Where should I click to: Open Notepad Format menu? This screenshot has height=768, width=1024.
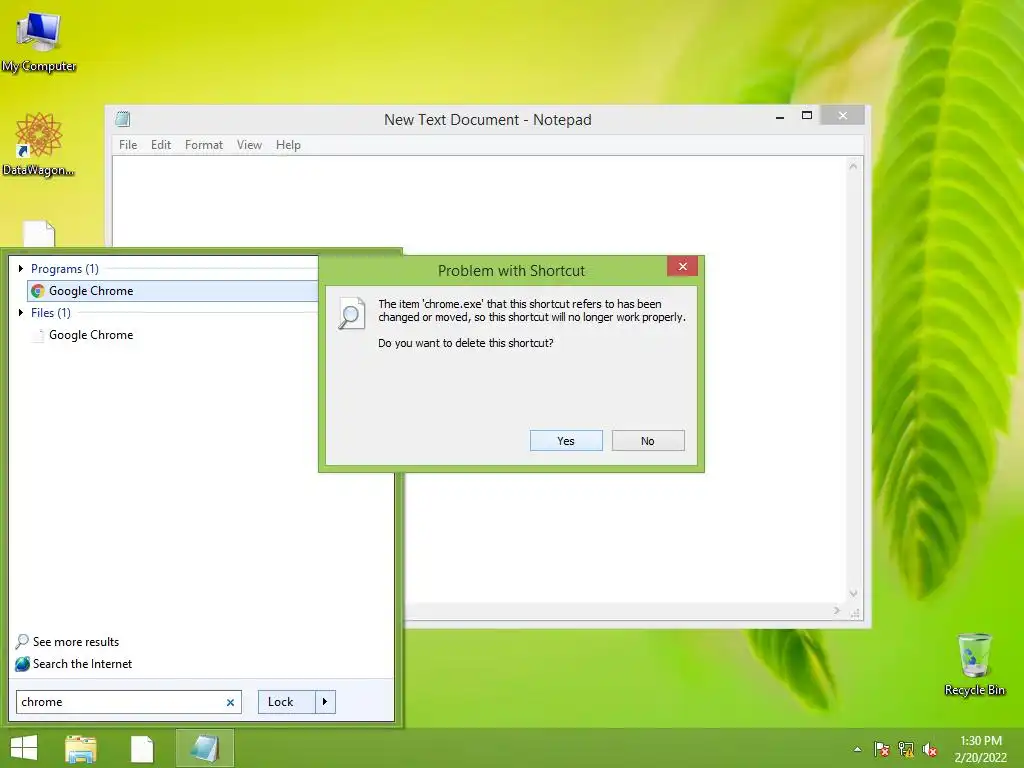coord(204,145)
